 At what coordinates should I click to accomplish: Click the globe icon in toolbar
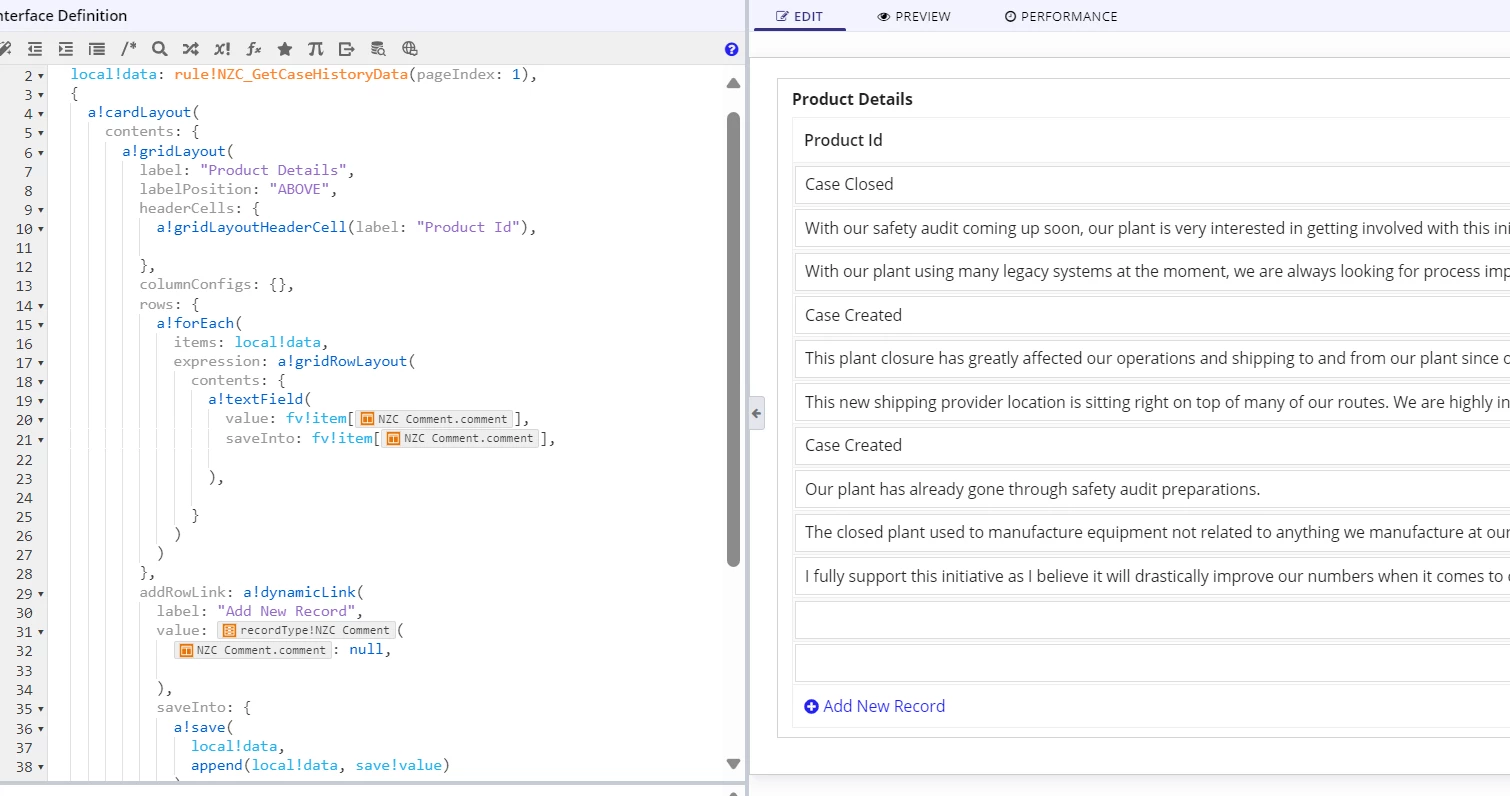[409, 48]
